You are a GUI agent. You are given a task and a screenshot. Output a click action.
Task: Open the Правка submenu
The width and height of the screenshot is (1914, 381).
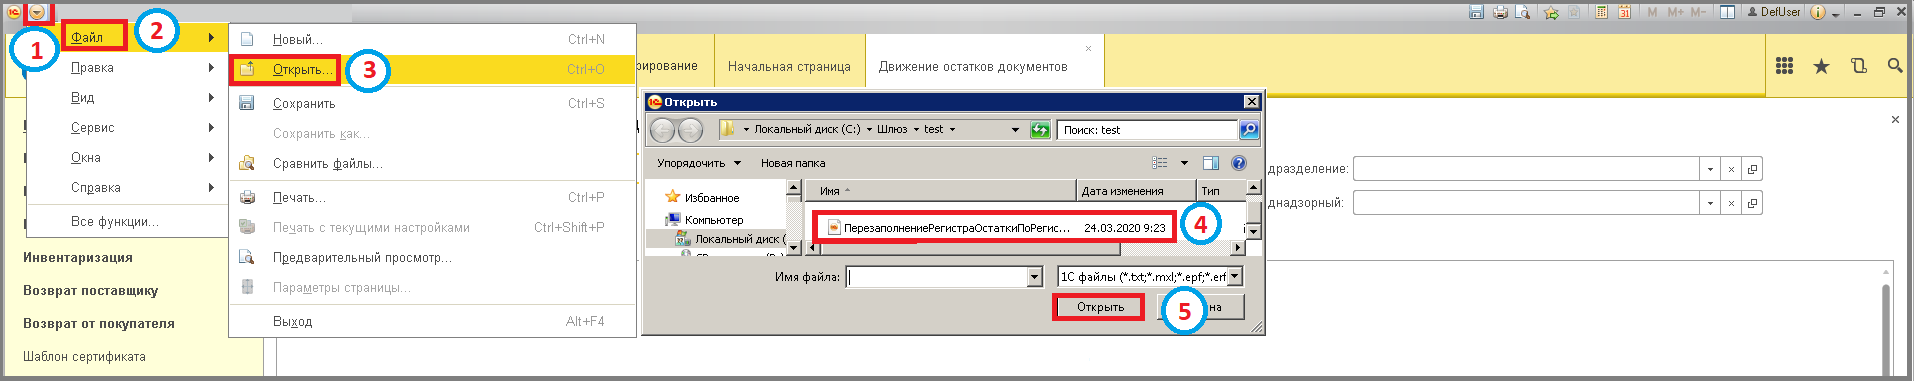127,67
